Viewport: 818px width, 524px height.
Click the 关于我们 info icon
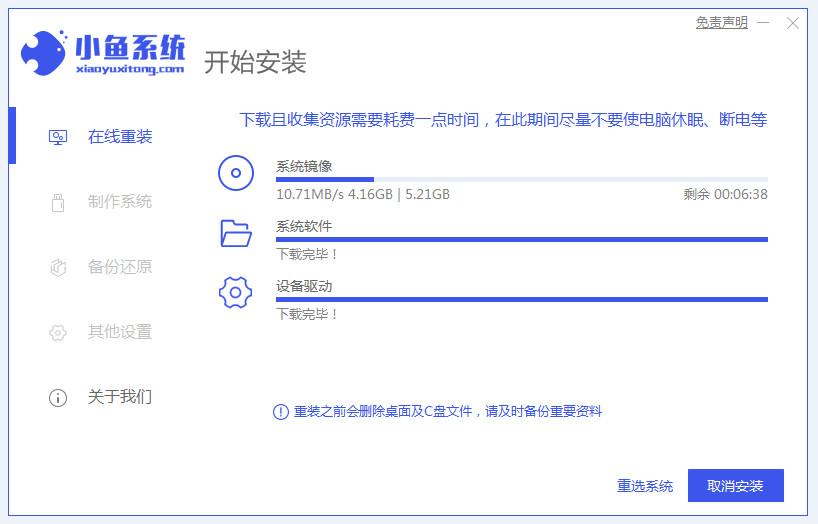click(x=58, y=397)
